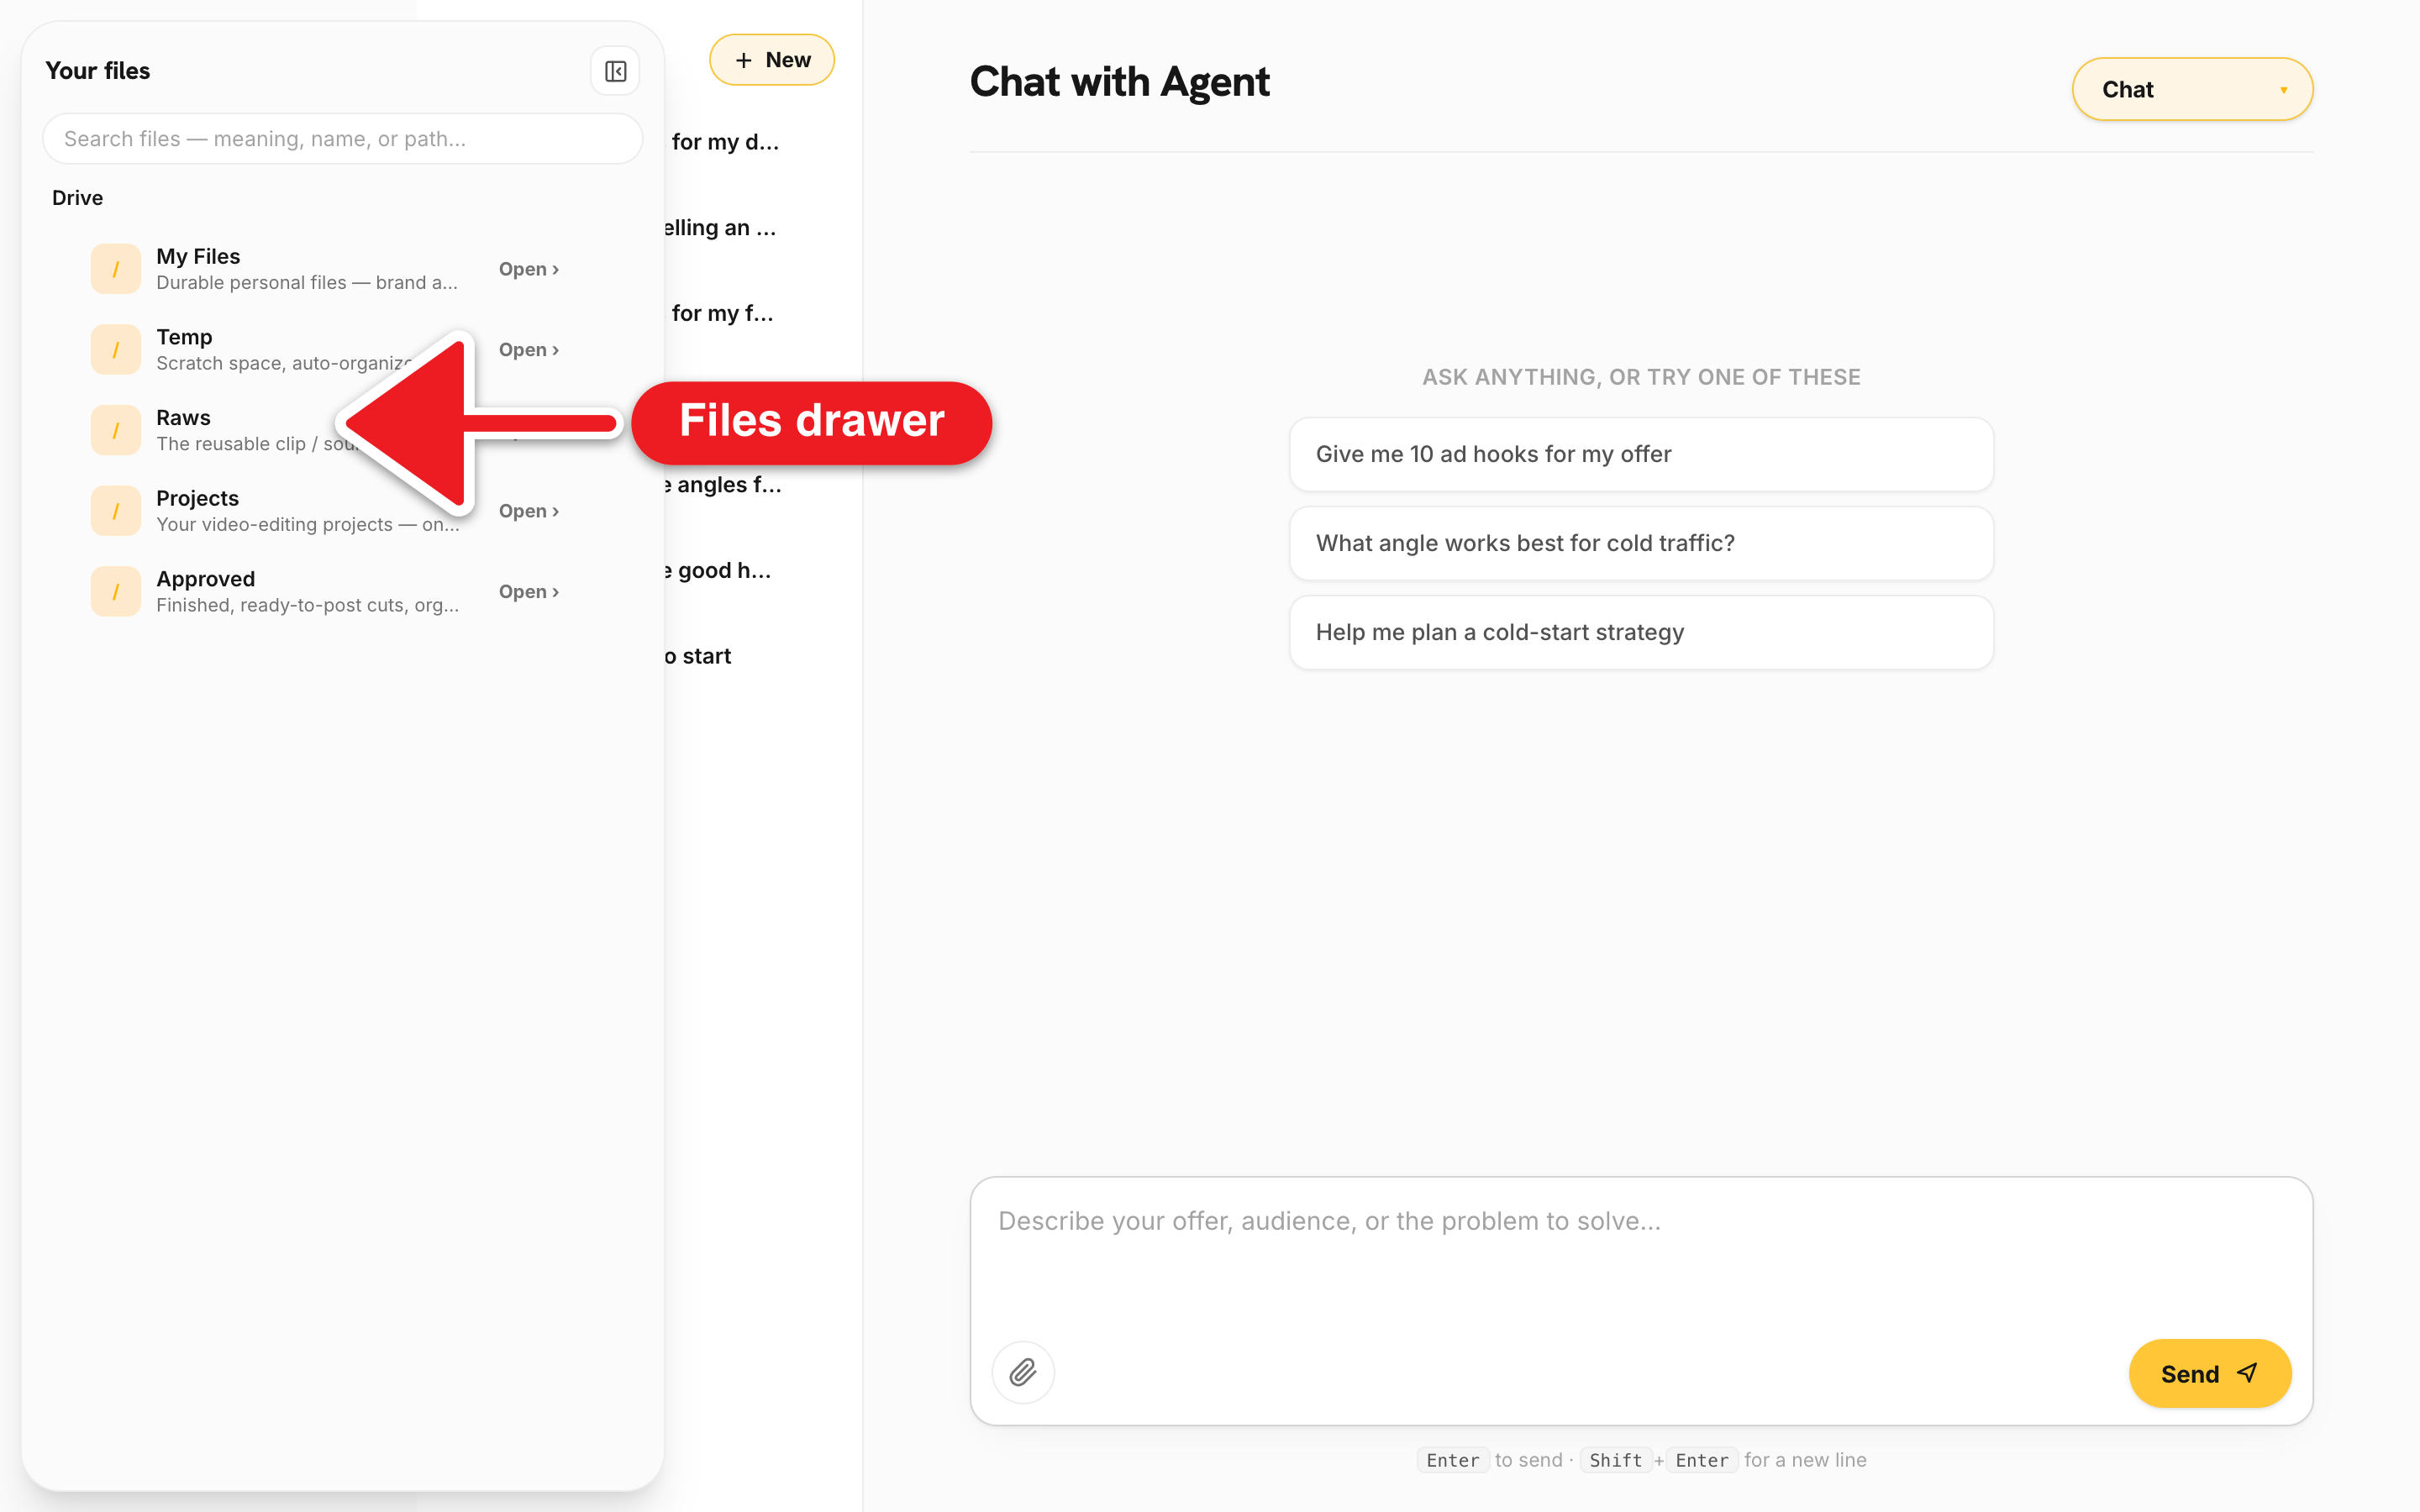Screen dimensions: 2420x1512
Task: Open the Approved folder
Action: pyautogui.click(x=529, y=592)
